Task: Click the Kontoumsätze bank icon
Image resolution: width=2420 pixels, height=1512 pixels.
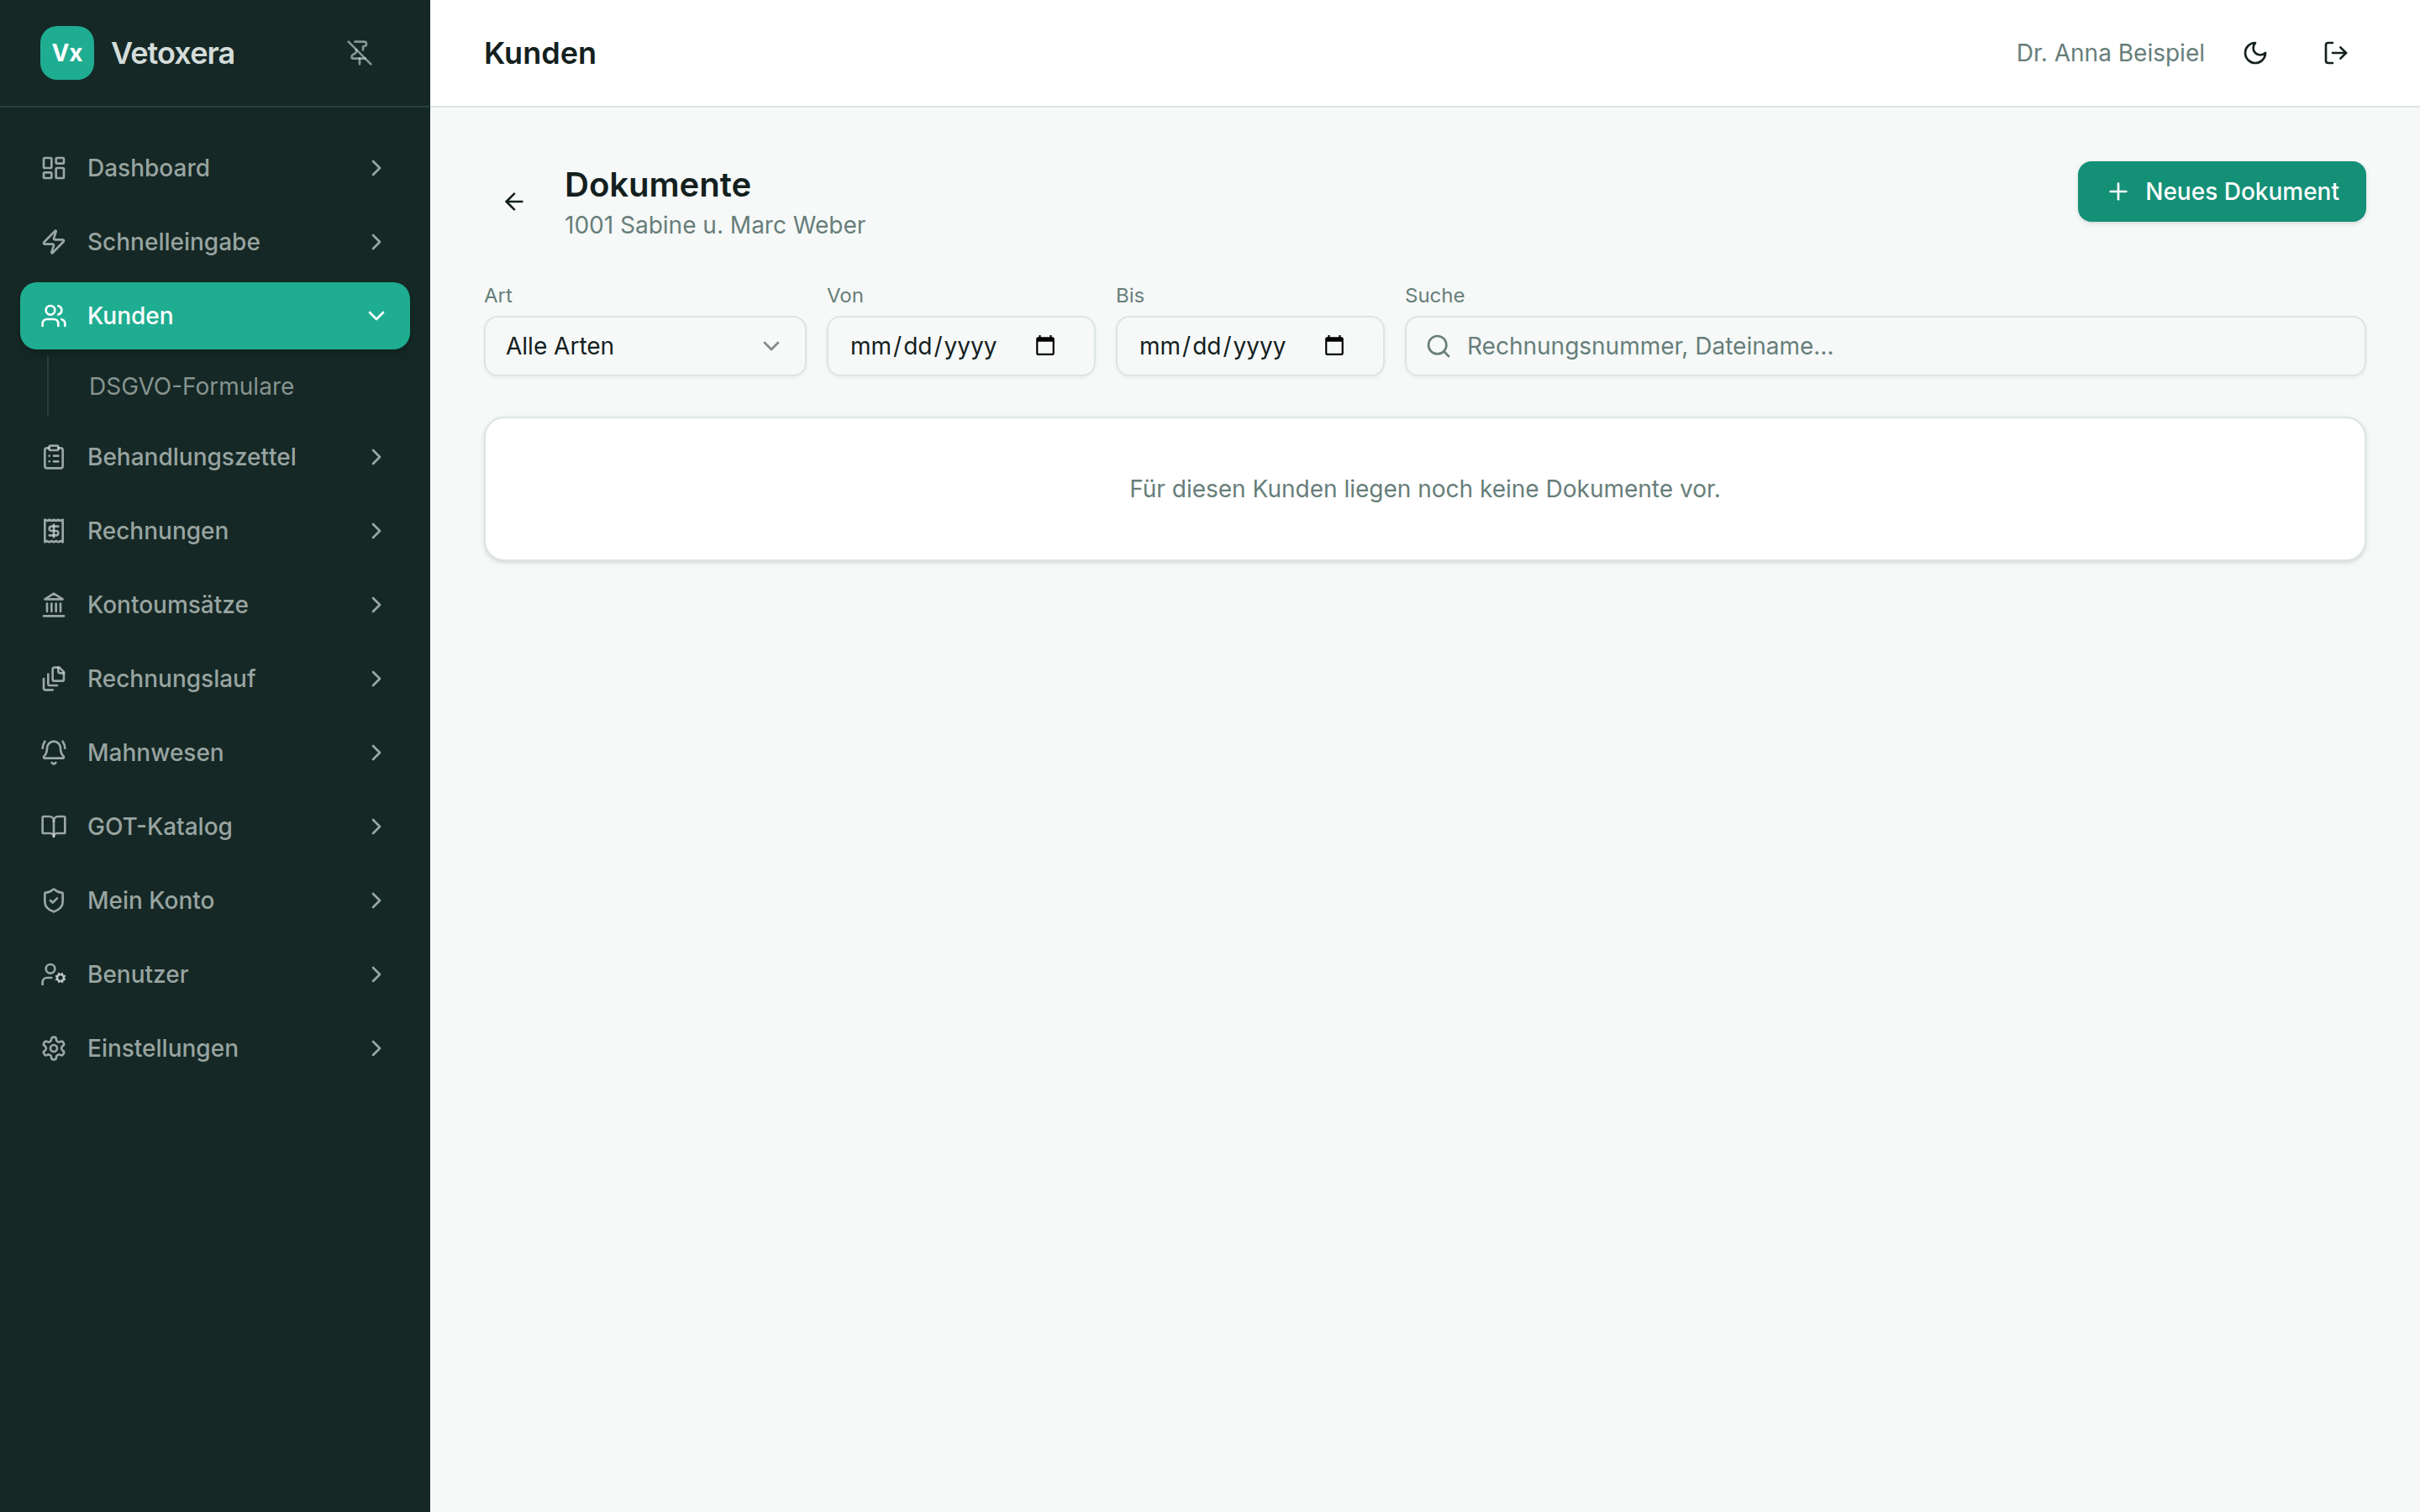Action: pos(54,605)
